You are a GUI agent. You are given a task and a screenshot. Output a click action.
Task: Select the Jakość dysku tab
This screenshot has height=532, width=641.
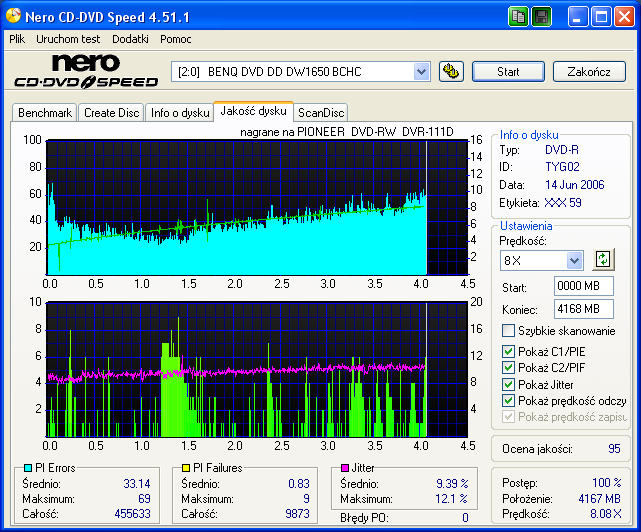(253, 111)
